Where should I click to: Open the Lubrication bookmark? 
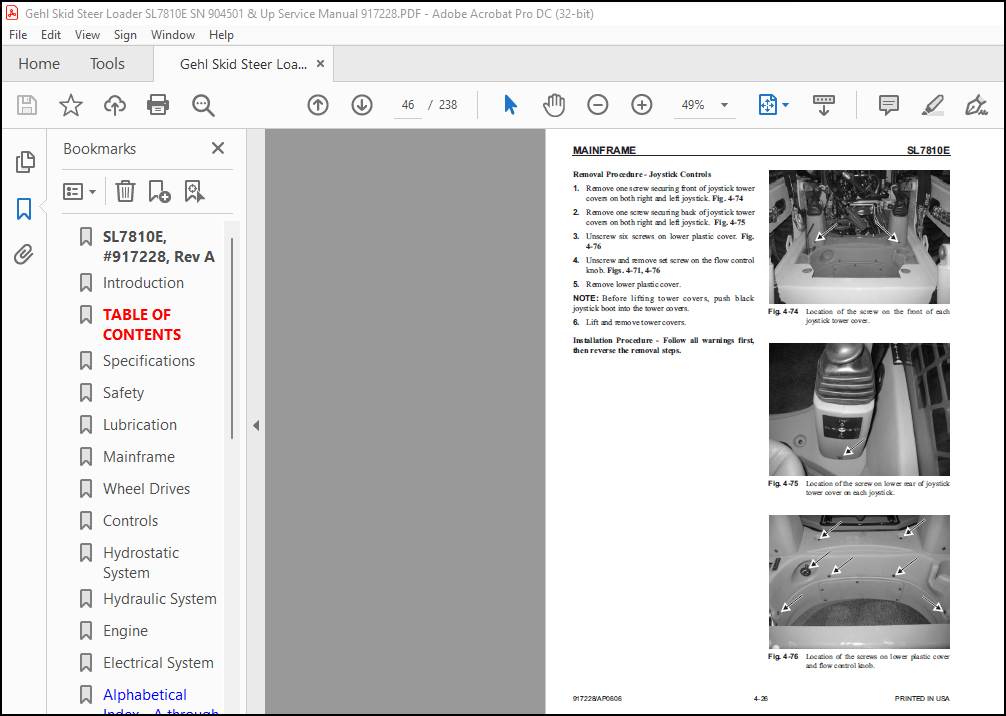click(140, 425)
